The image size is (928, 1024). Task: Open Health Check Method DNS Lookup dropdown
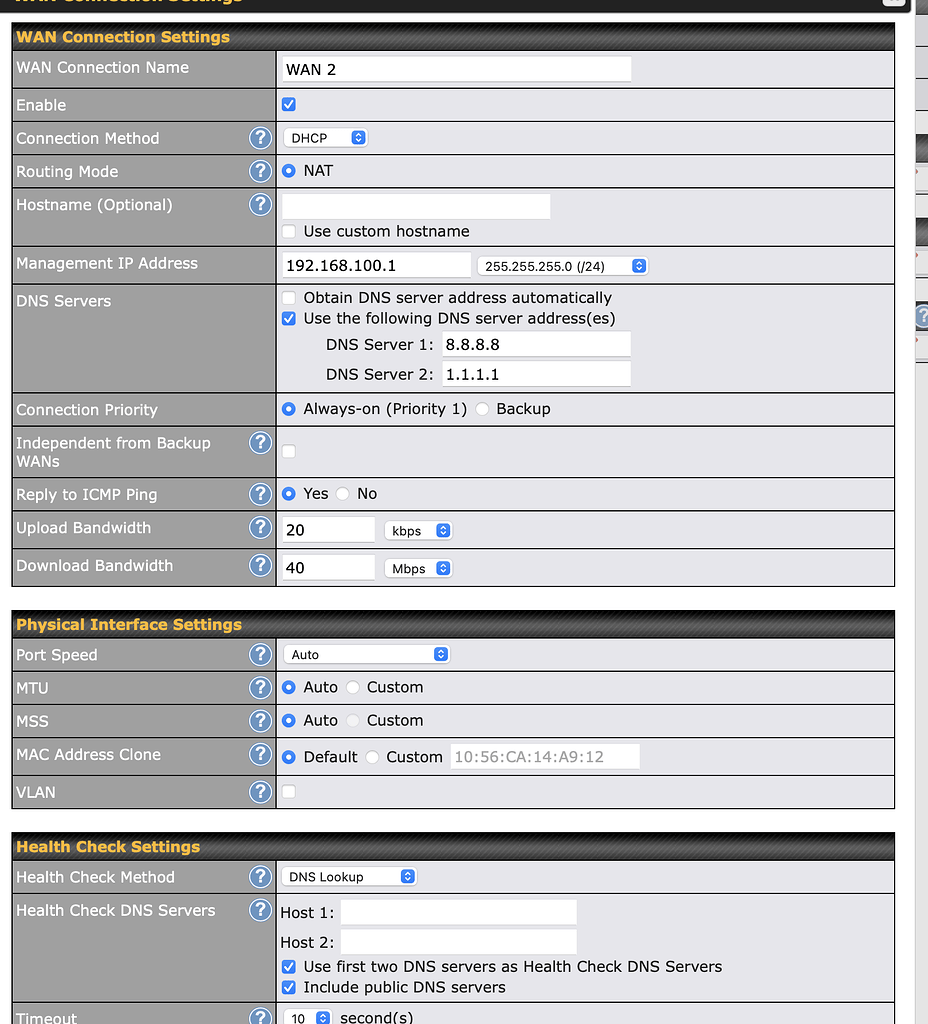349,877
